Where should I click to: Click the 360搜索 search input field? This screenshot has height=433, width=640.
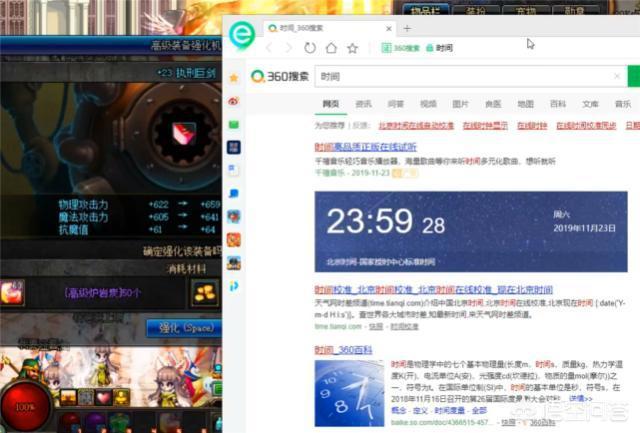tap(460, 76)
